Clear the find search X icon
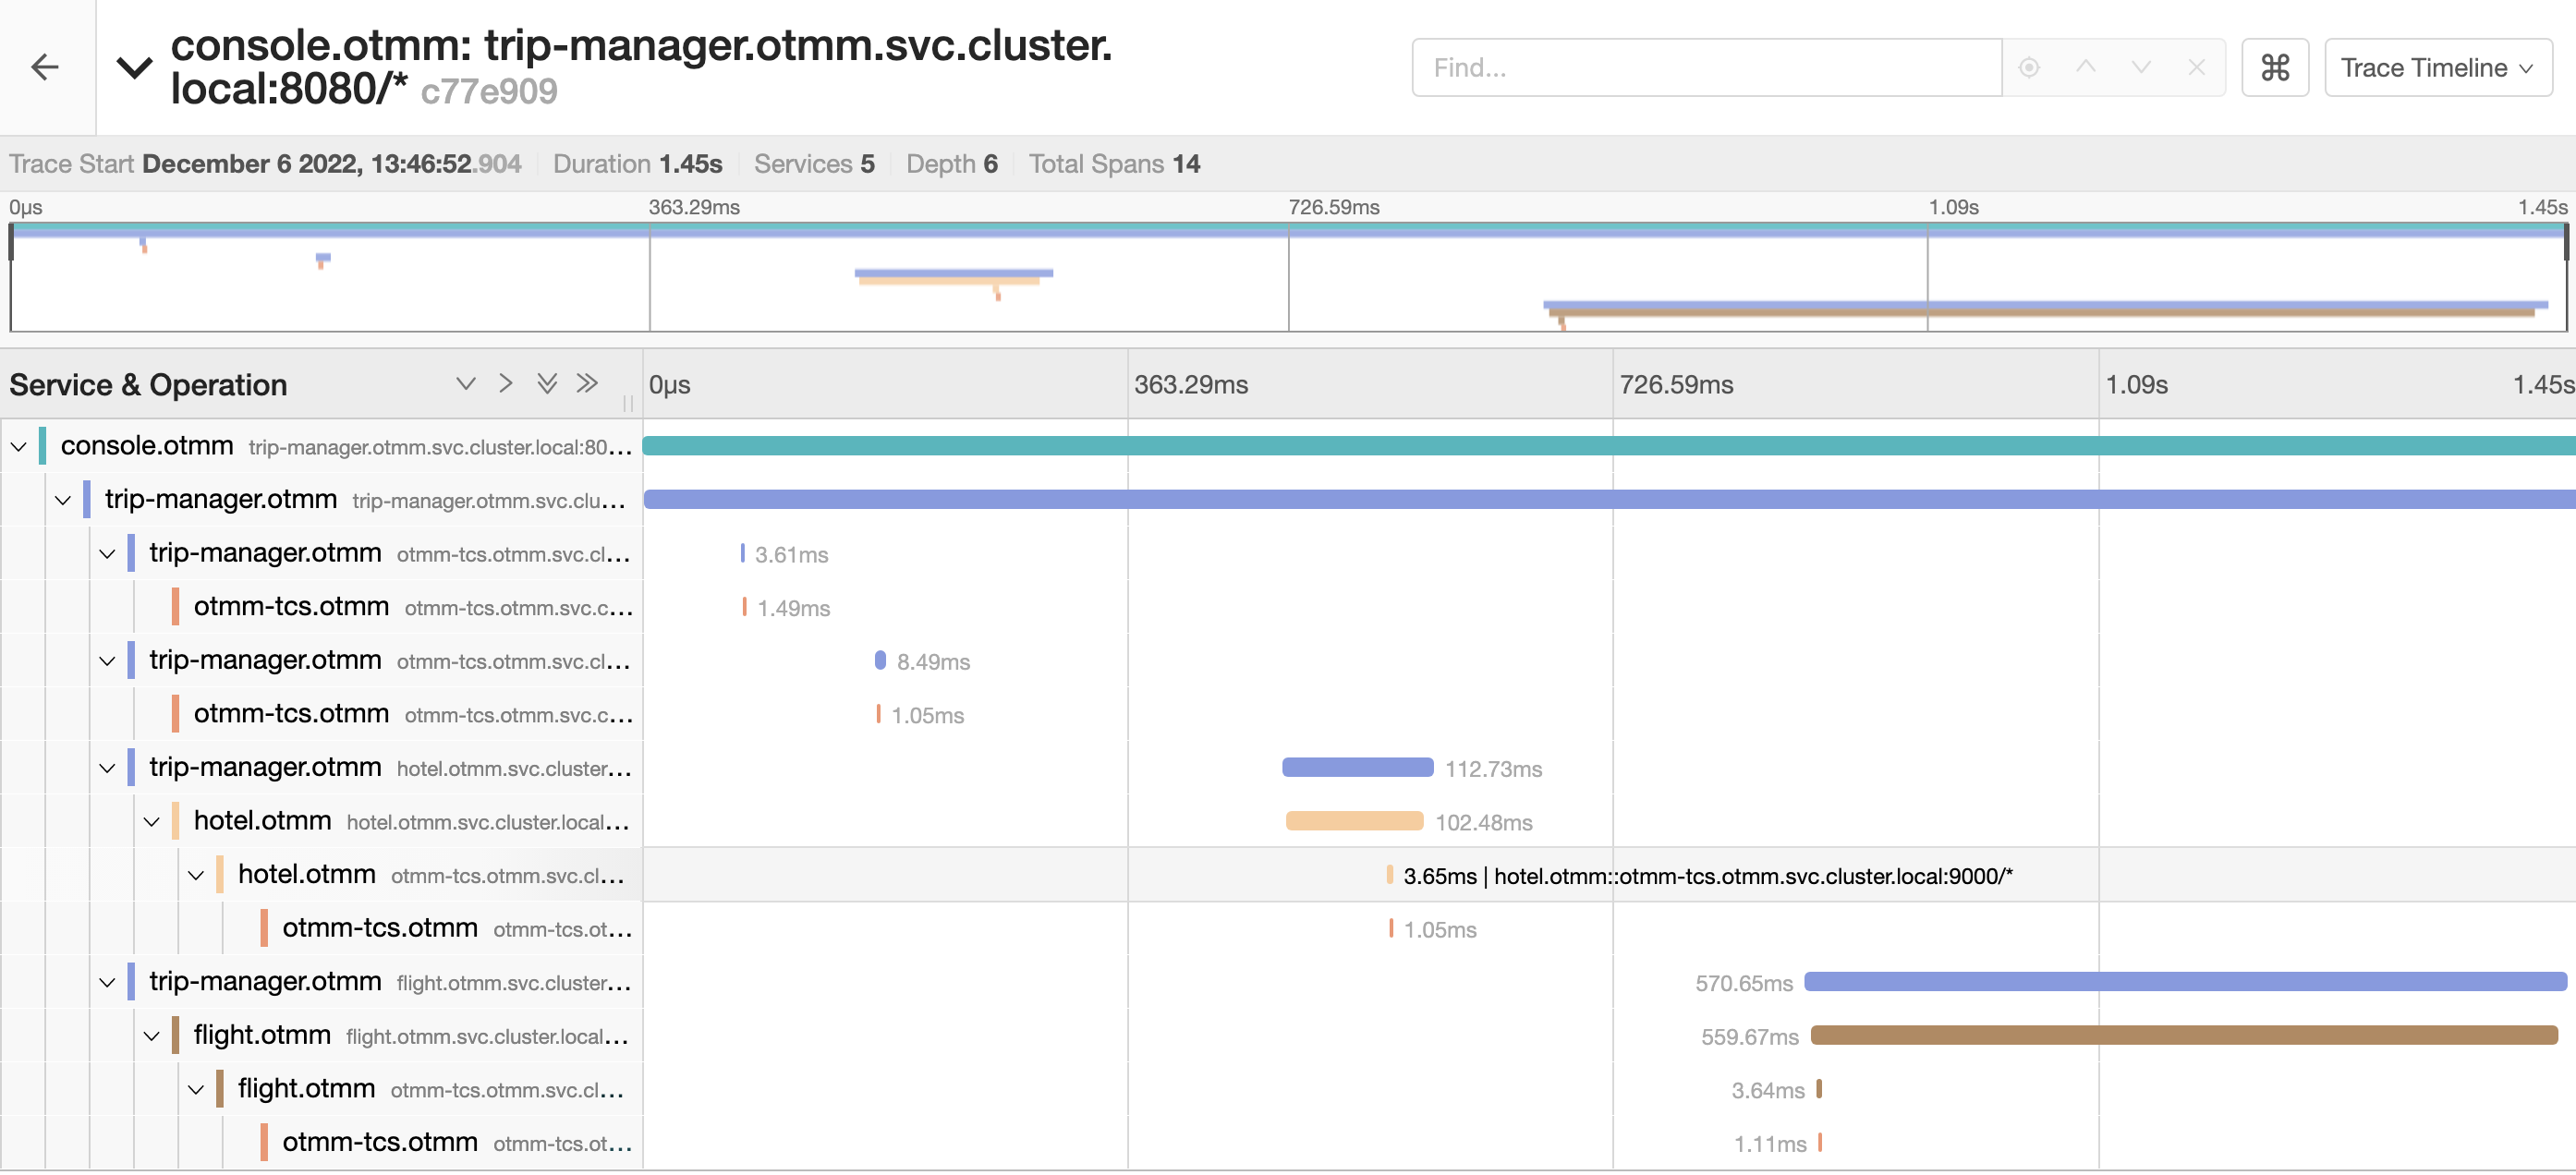2576x1175 pixels. (2196, 67)
